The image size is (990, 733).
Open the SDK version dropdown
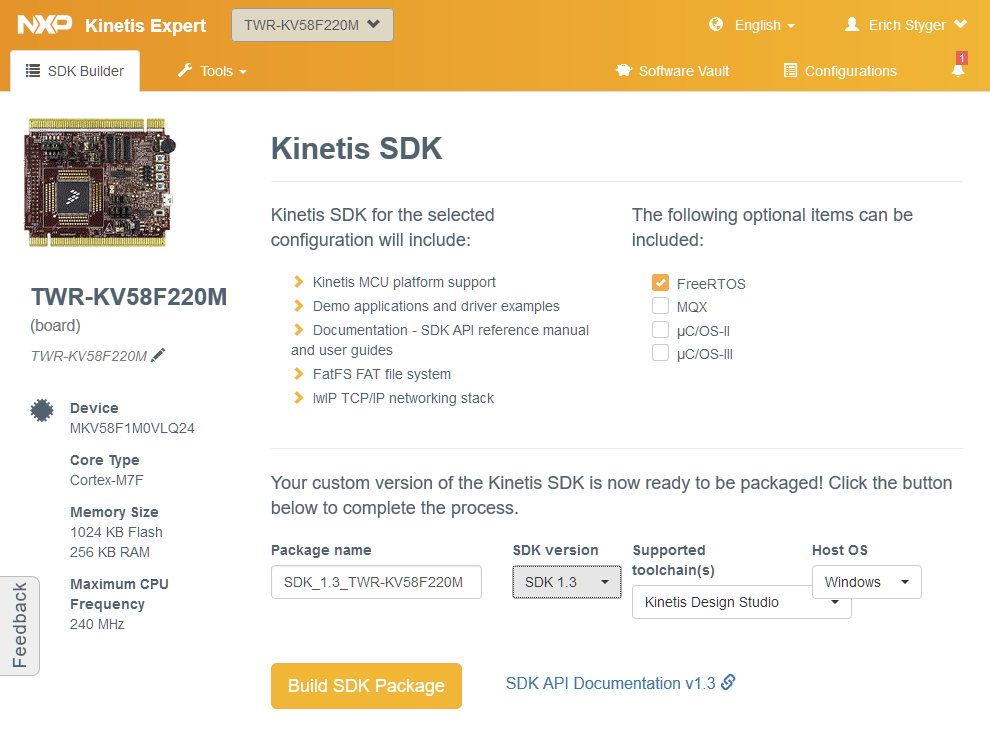566,582
